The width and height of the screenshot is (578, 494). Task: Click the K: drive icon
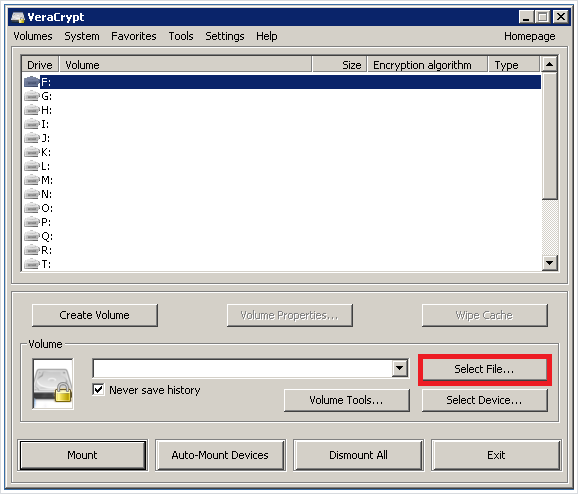point(32,152)
